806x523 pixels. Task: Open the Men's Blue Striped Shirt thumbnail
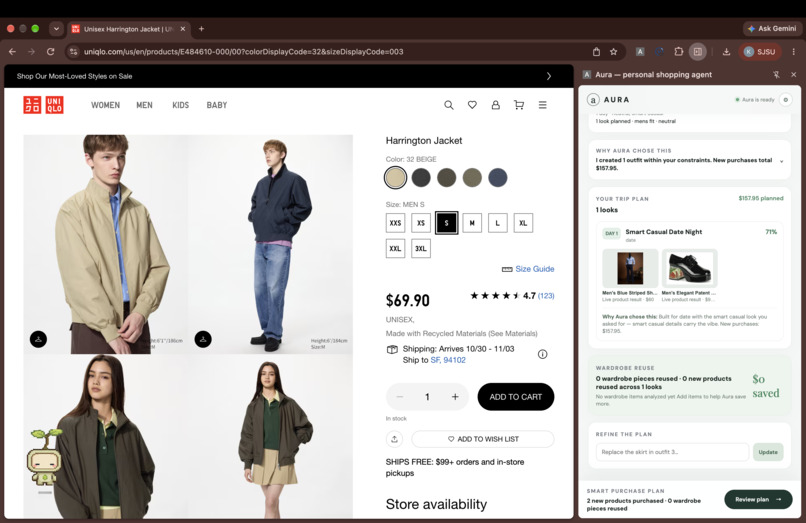(630, 268)
